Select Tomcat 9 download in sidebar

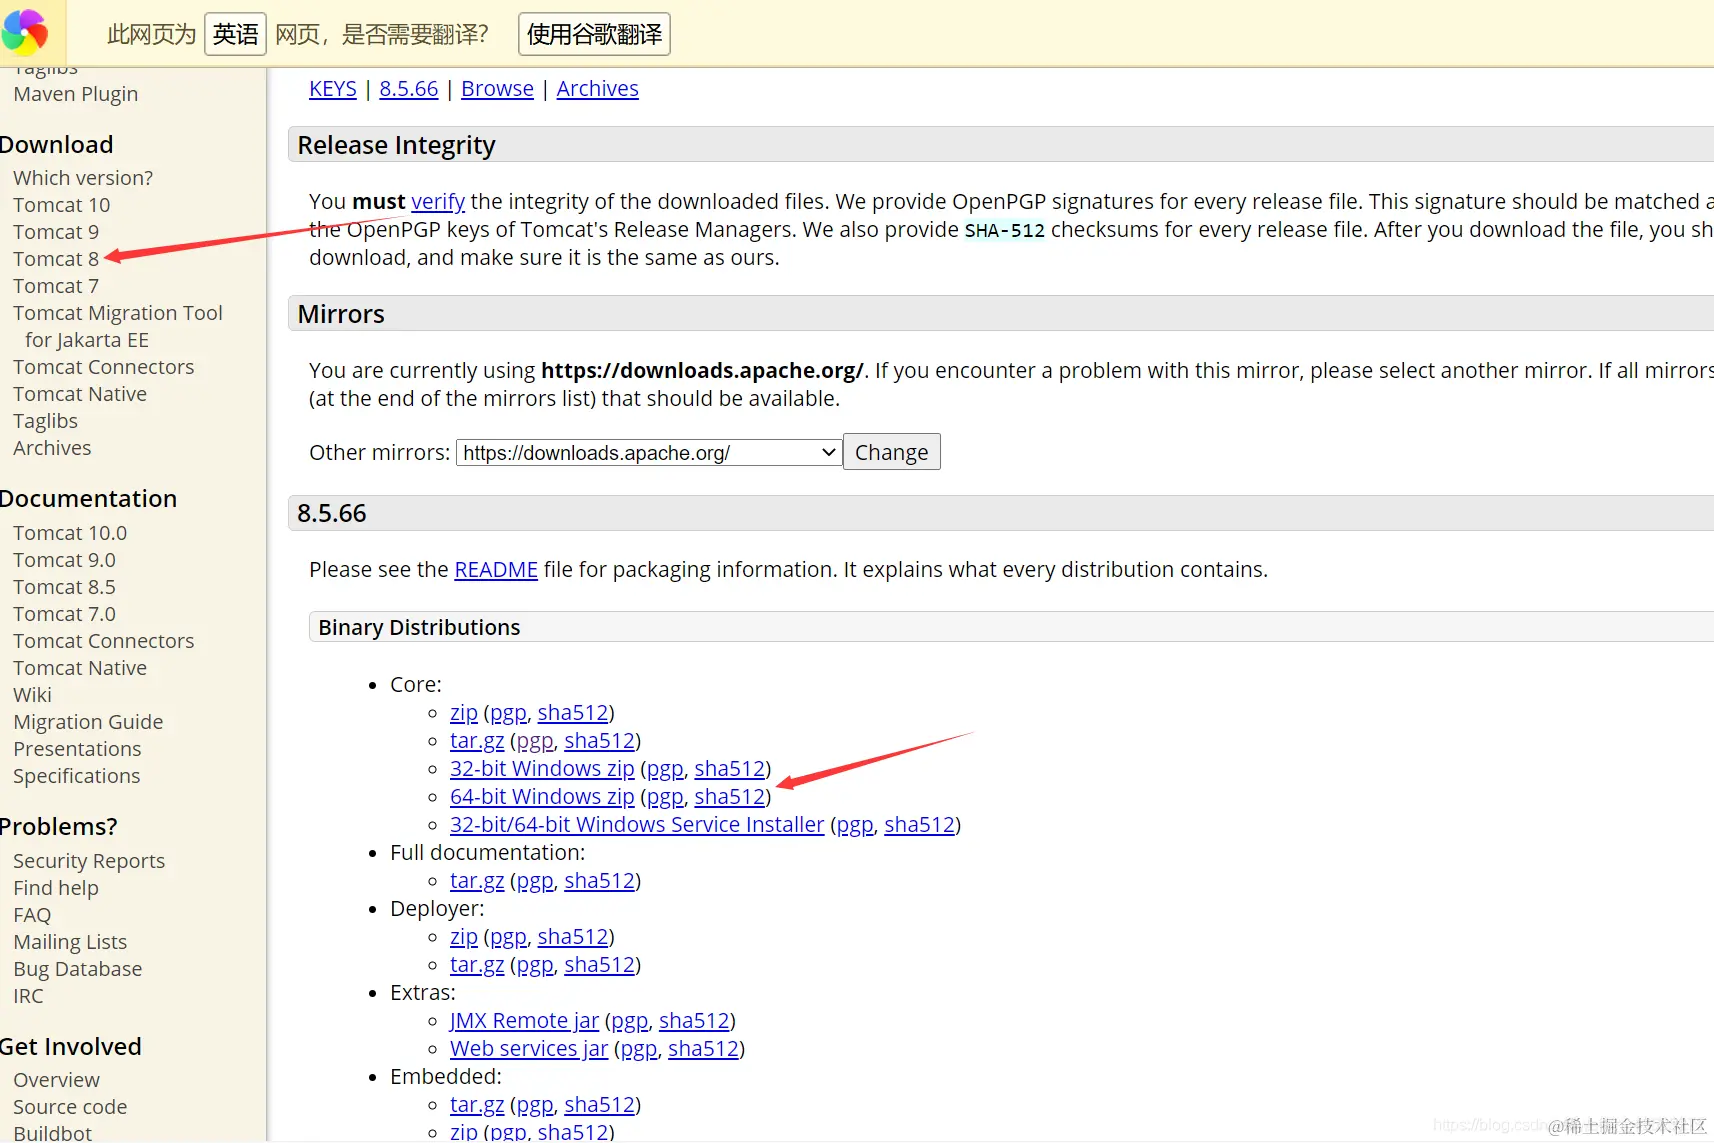tap(56, 232)
